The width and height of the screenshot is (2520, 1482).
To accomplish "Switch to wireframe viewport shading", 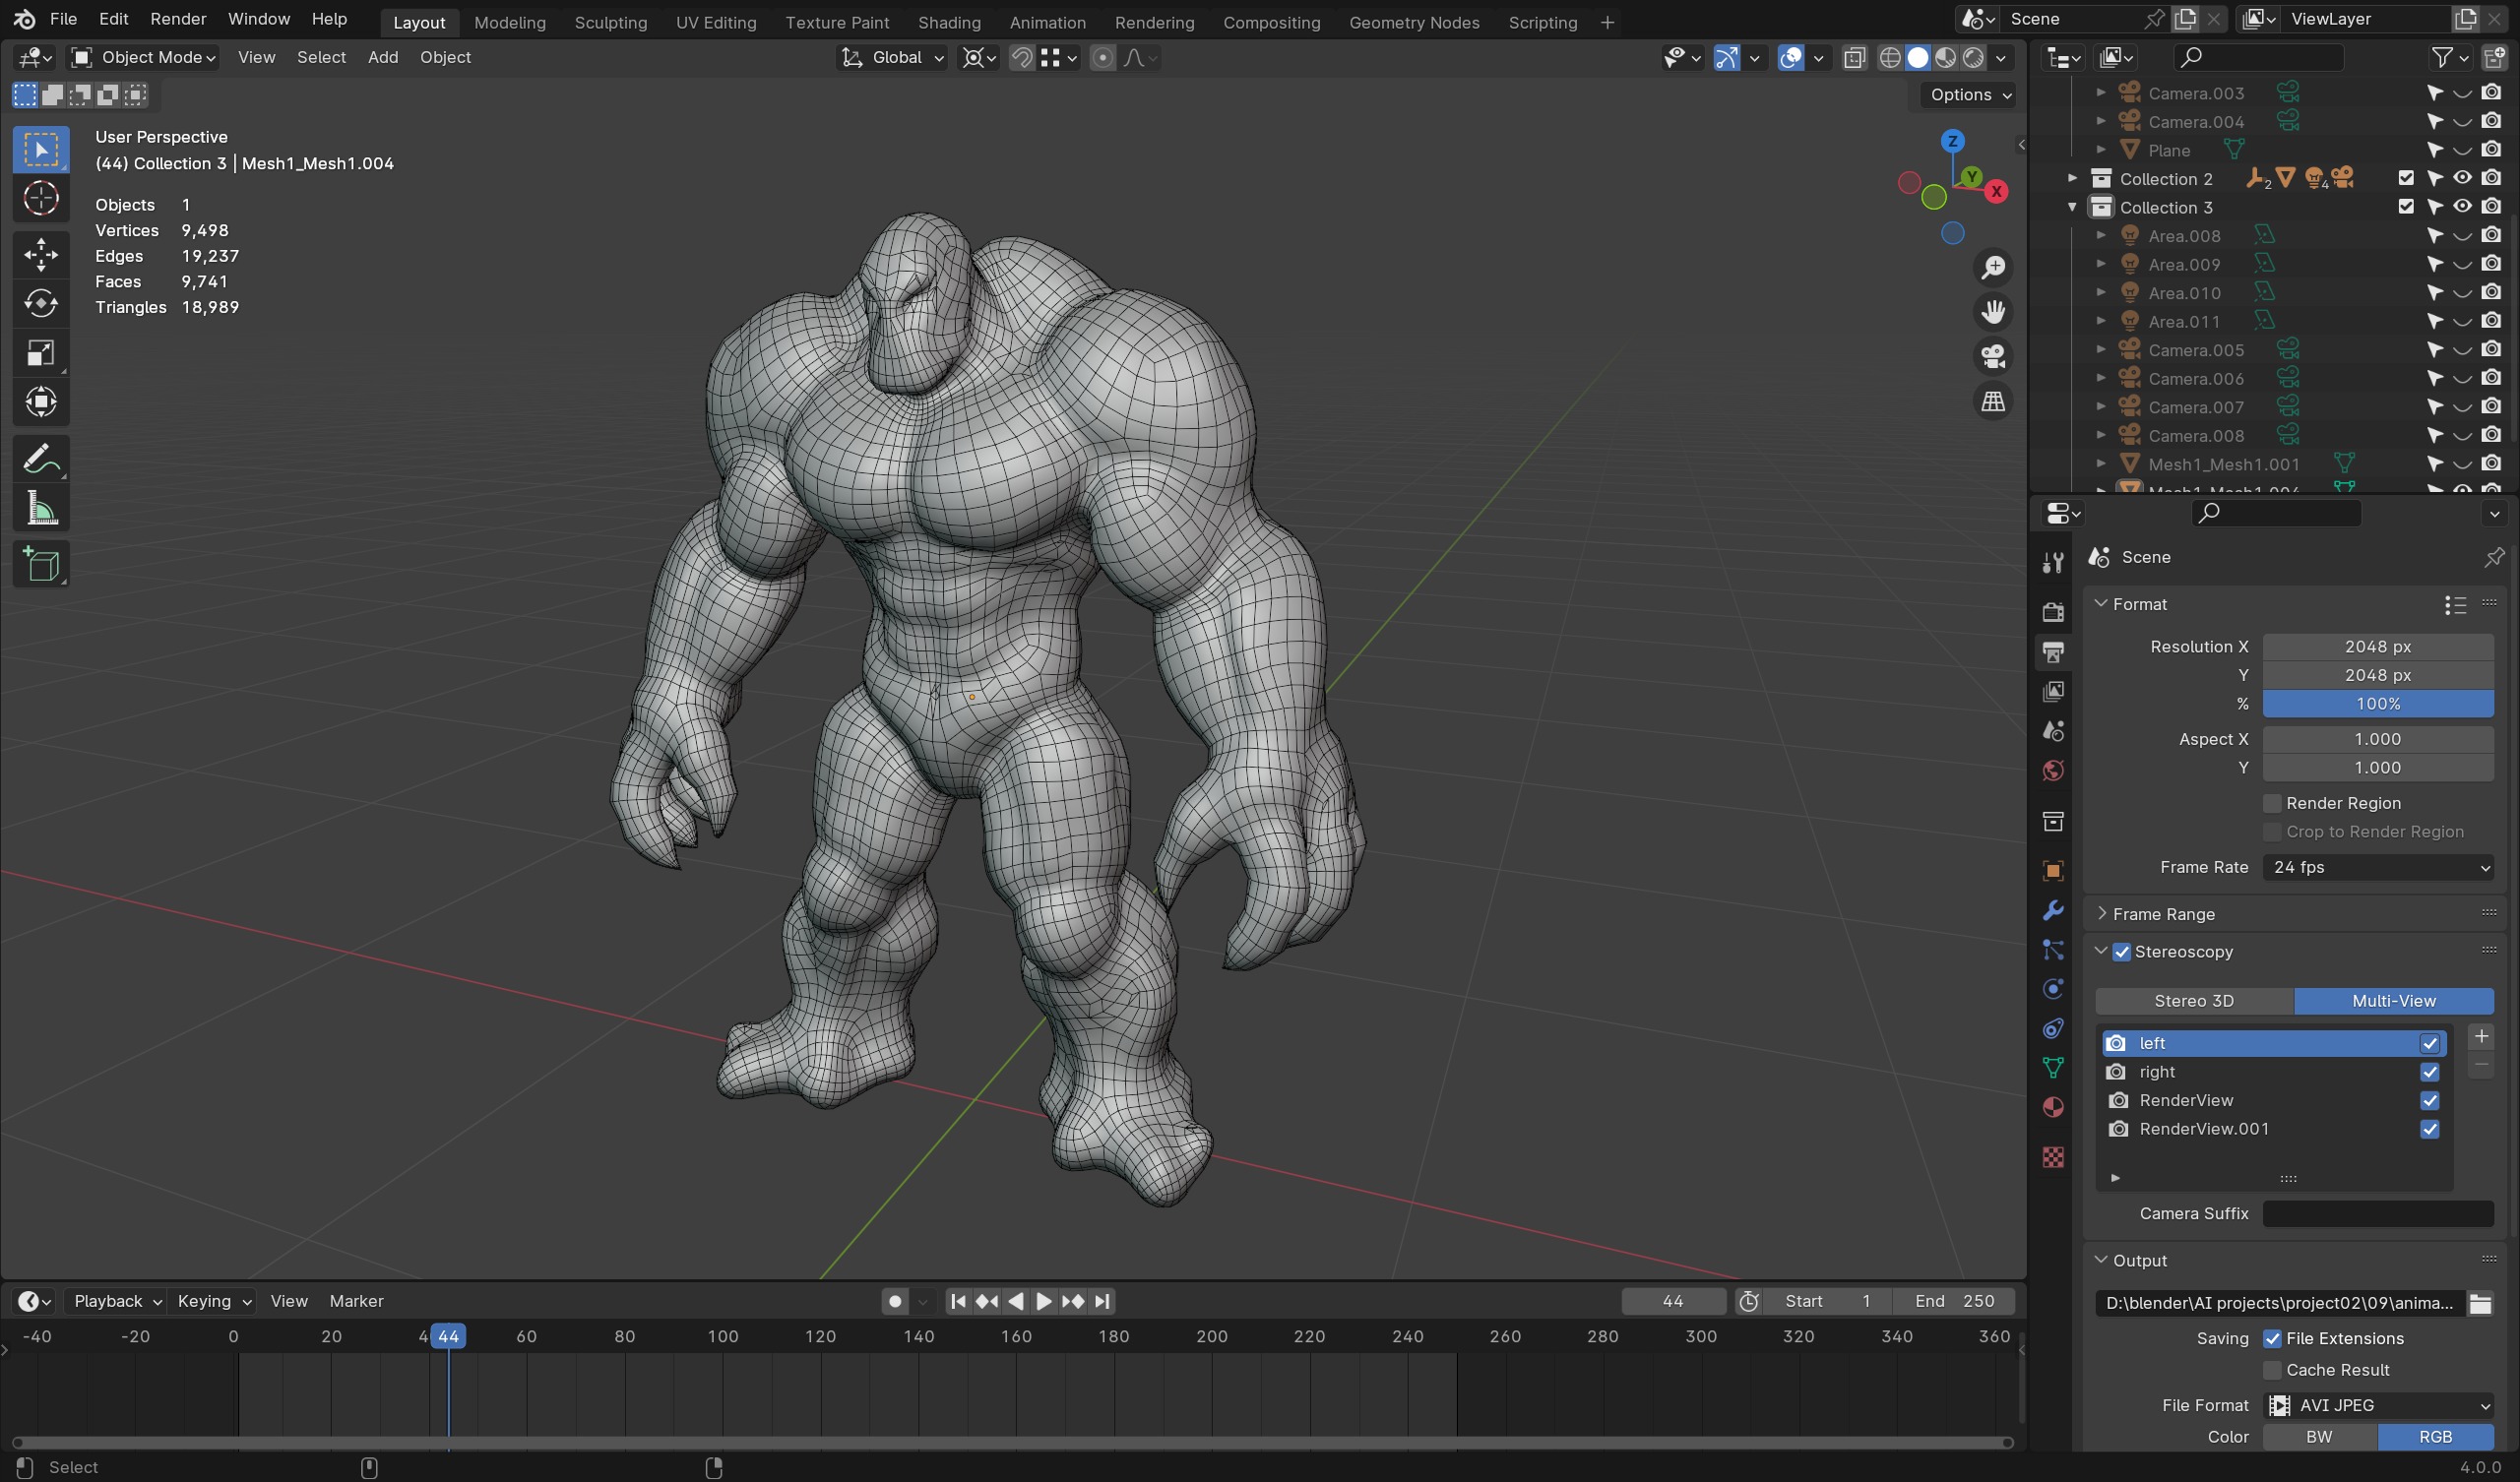I will tap(1889, 58).
